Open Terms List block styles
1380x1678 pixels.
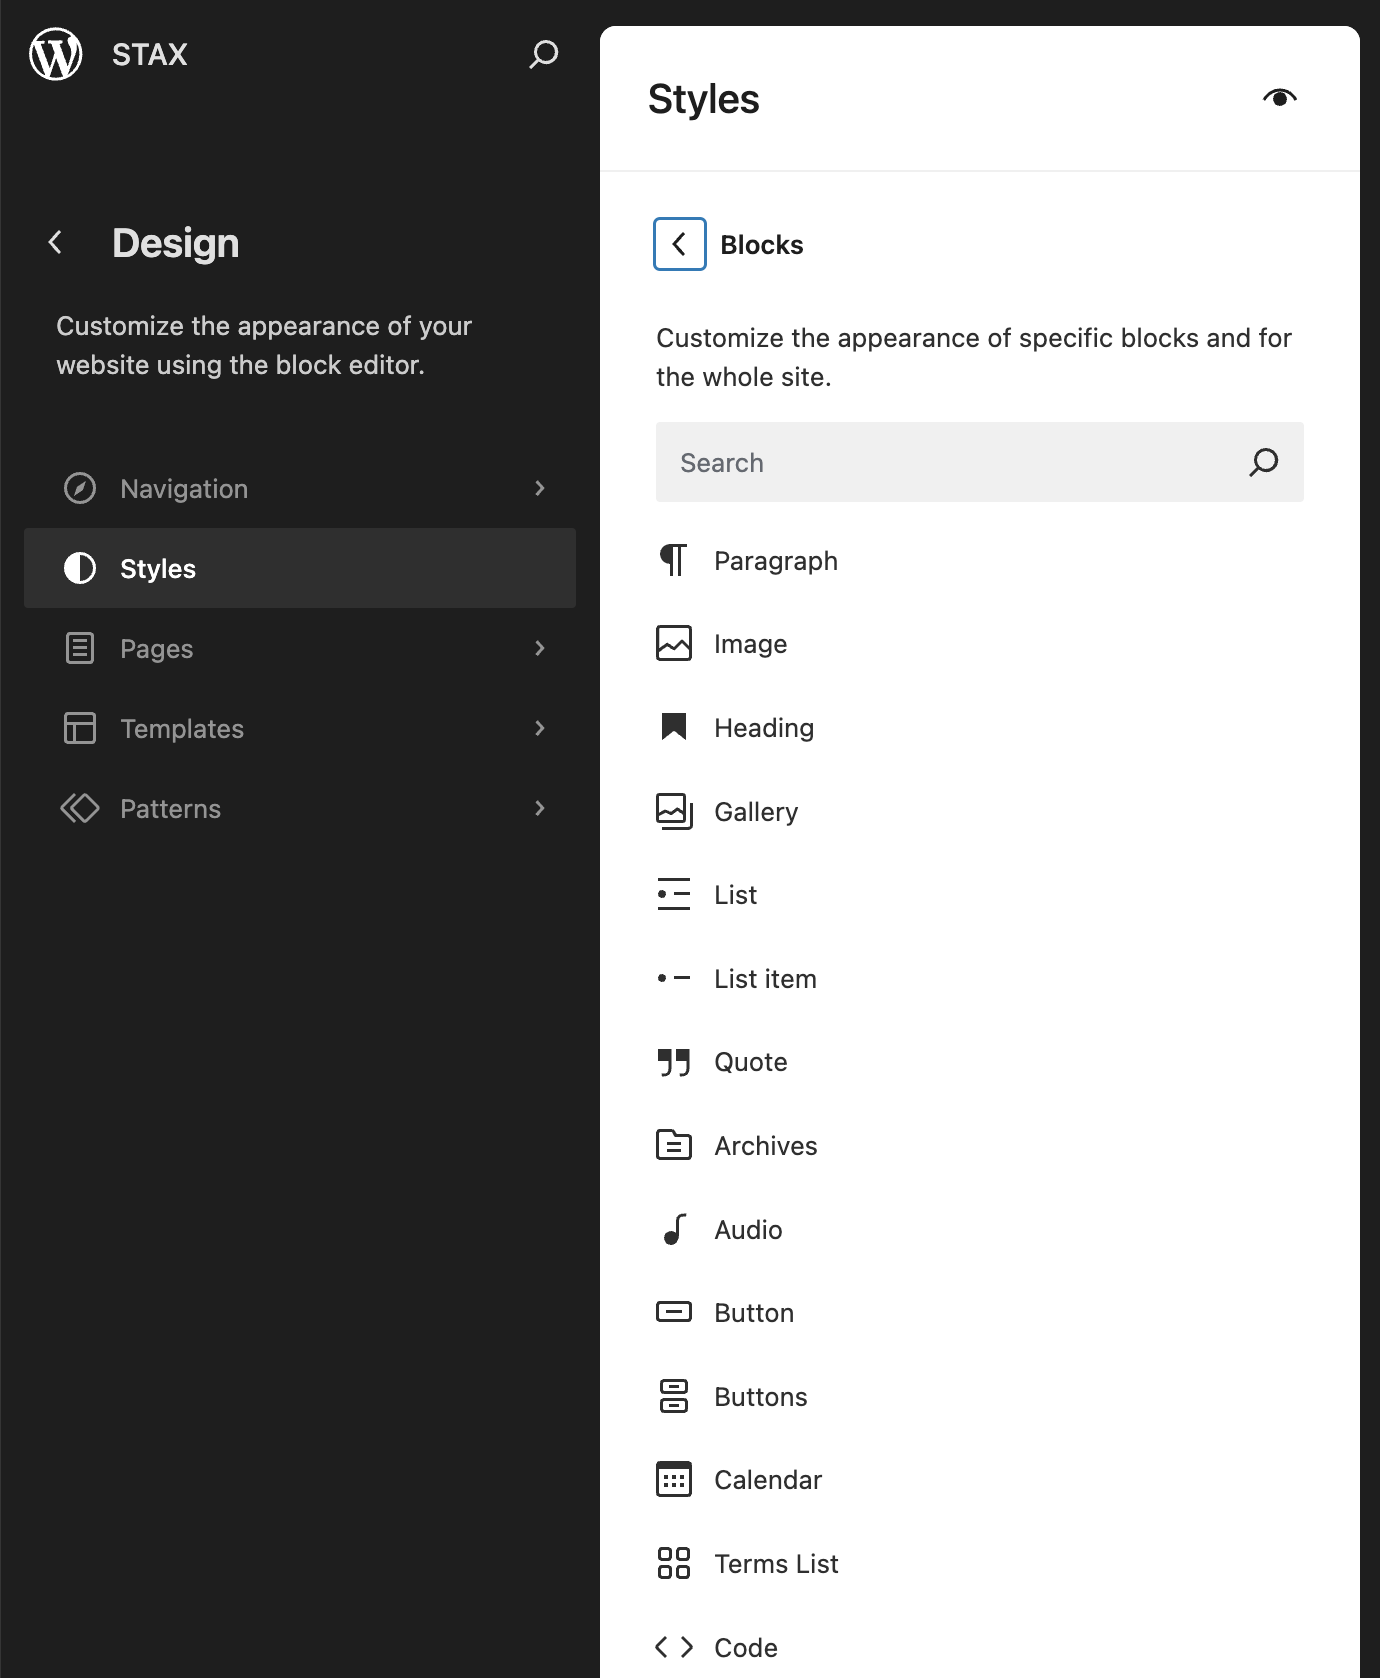coord(980,1563)
